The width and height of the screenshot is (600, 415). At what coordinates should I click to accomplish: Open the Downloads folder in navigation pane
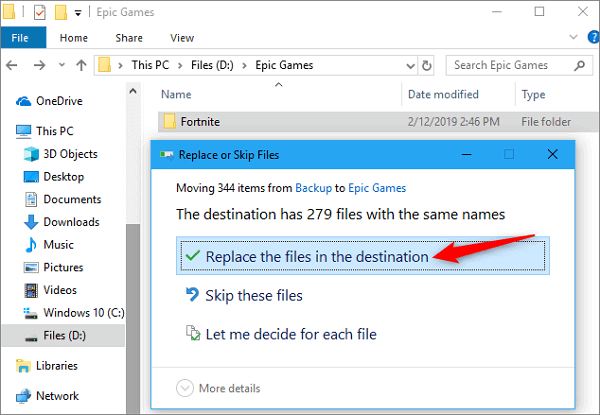pyautogui.click(x=70, y=222)
